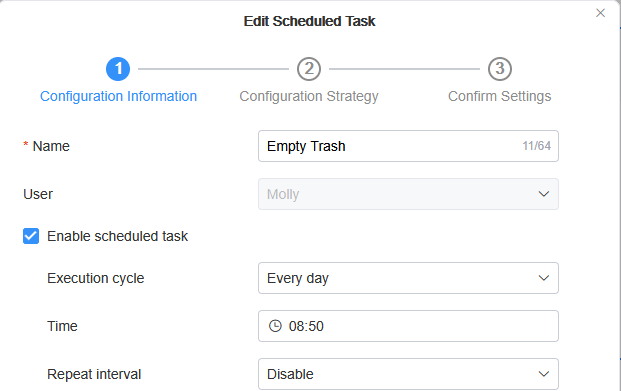Click the step 3 circle icon

pos(500,69)
